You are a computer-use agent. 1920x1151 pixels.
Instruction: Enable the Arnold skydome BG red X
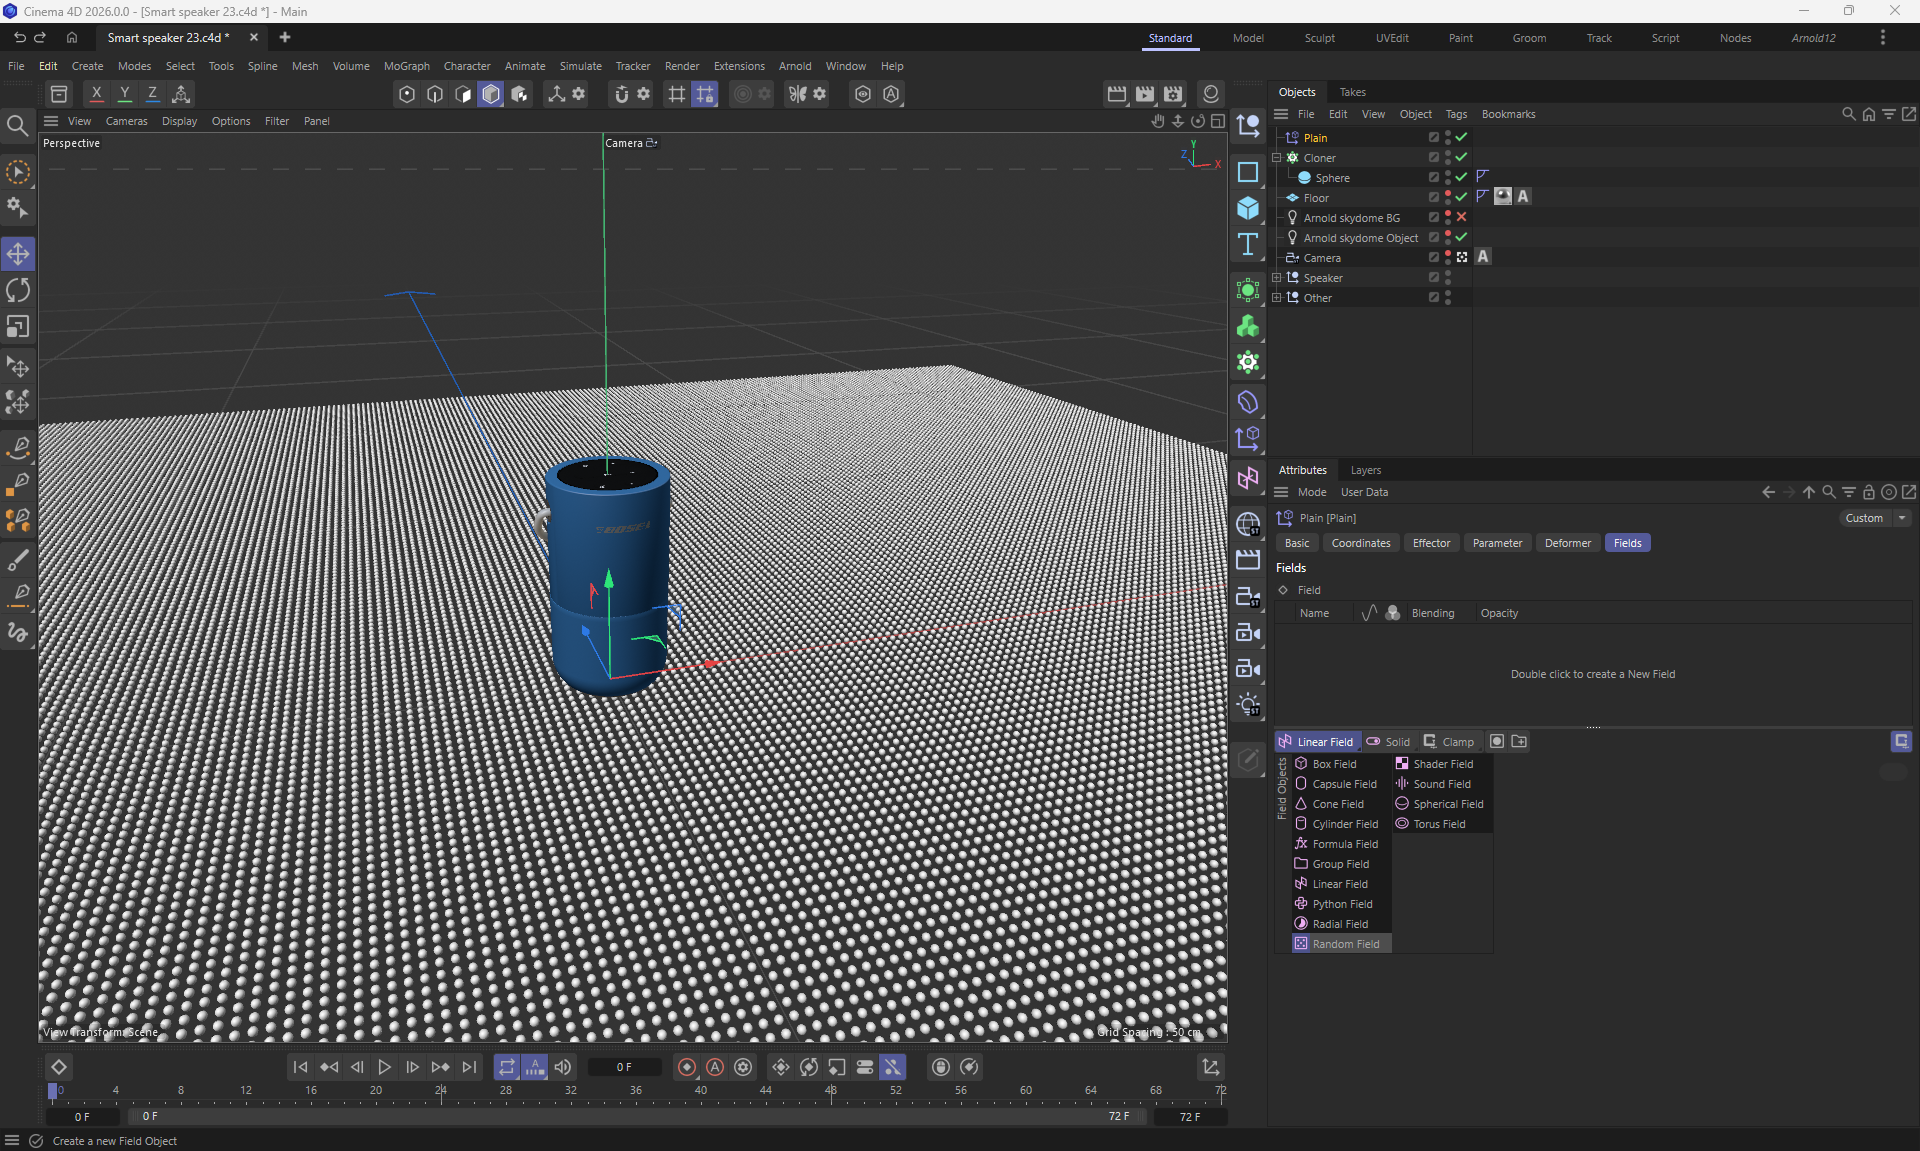click(x=1461, y=217)
